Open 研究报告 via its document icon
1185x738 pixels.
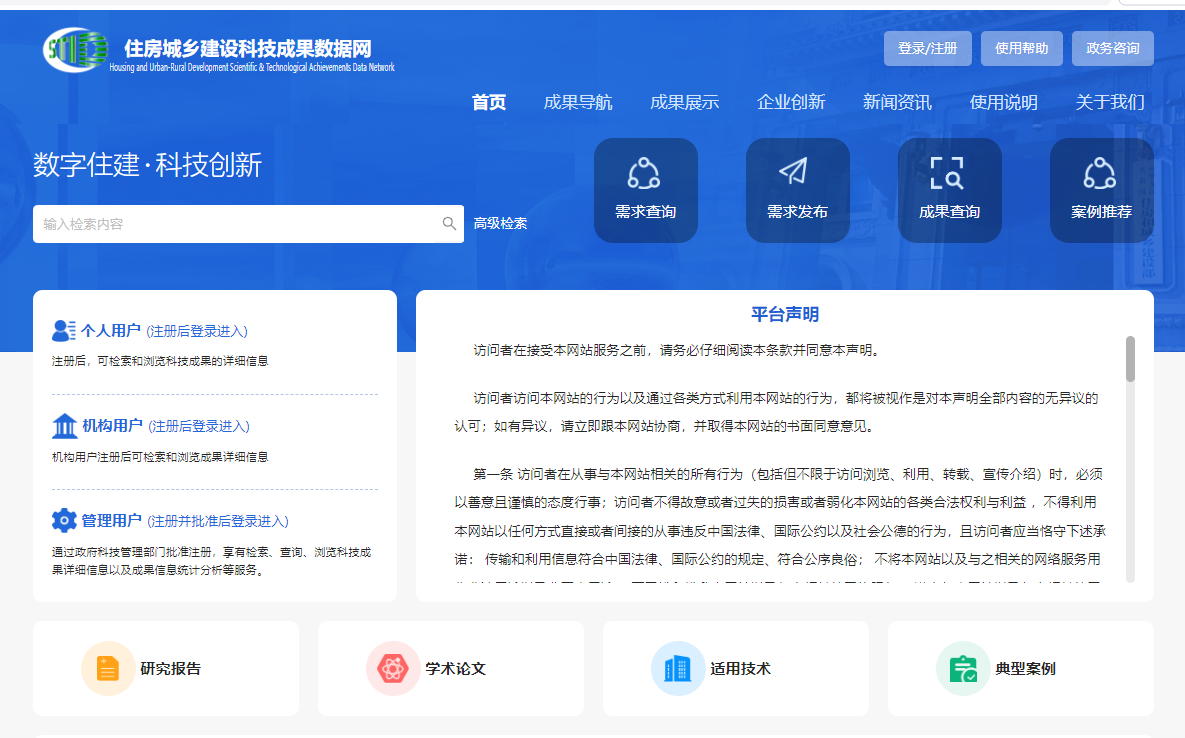pyautogui.click(x=107, y=666)
